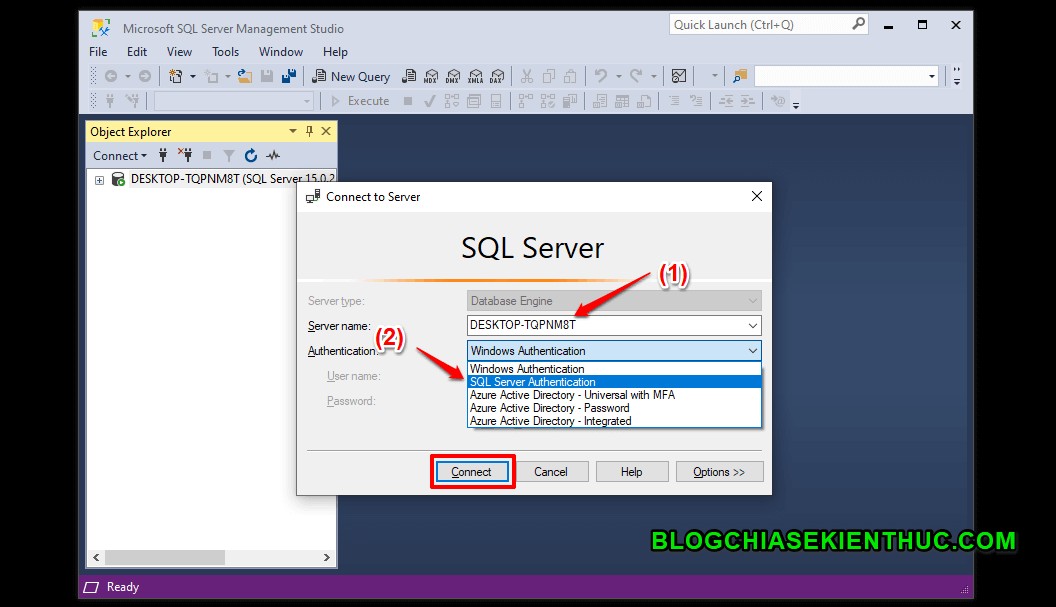The height and width of the screenshot is (607, 1056).
Task: Toggle auto-hide pin on Object Explorer
Action: [310, 131]
